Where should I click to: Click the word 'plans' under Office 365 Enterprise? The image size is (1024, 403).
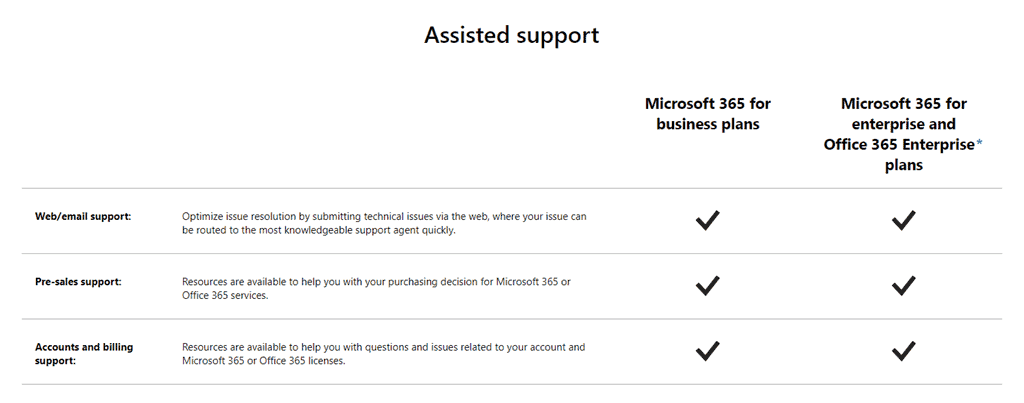[x=904, y=166]
